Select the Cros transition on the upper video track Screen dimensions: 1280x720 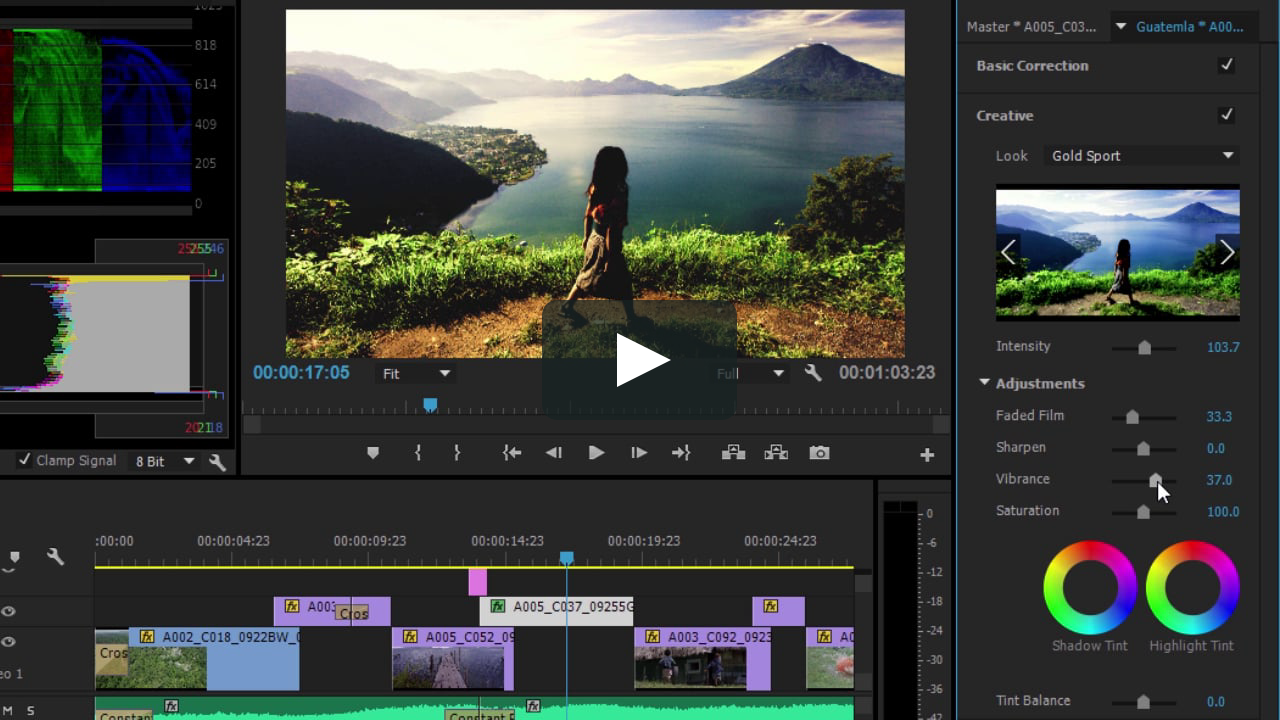tap(352, 613)
